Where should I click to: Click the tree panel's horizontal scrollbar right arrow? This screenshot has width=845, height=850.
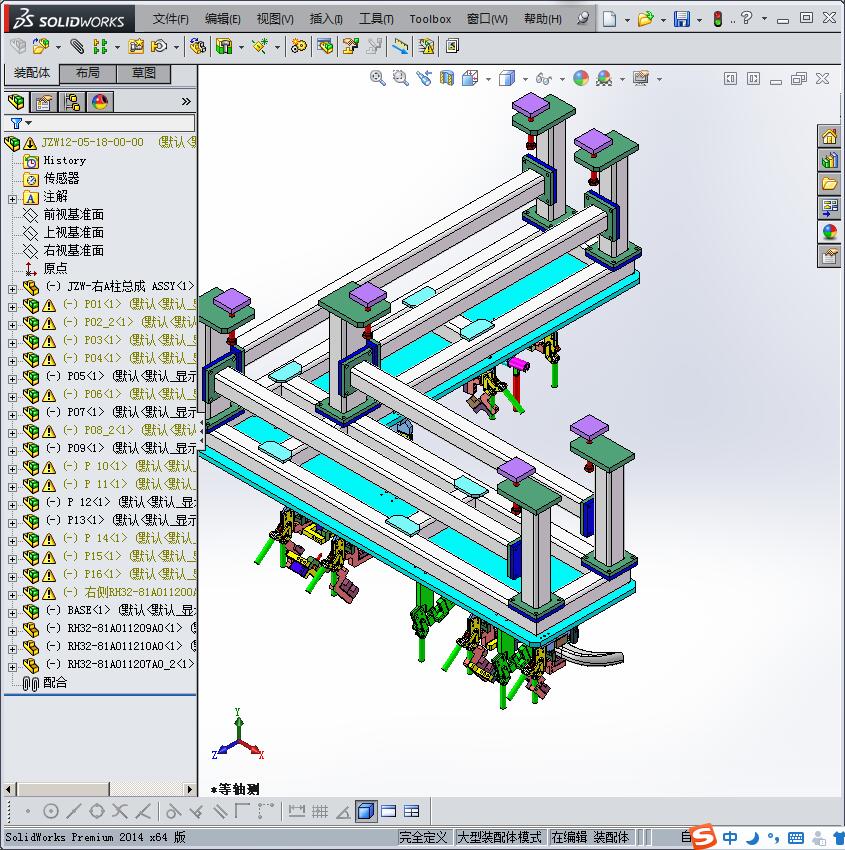[x=190, y=789]
